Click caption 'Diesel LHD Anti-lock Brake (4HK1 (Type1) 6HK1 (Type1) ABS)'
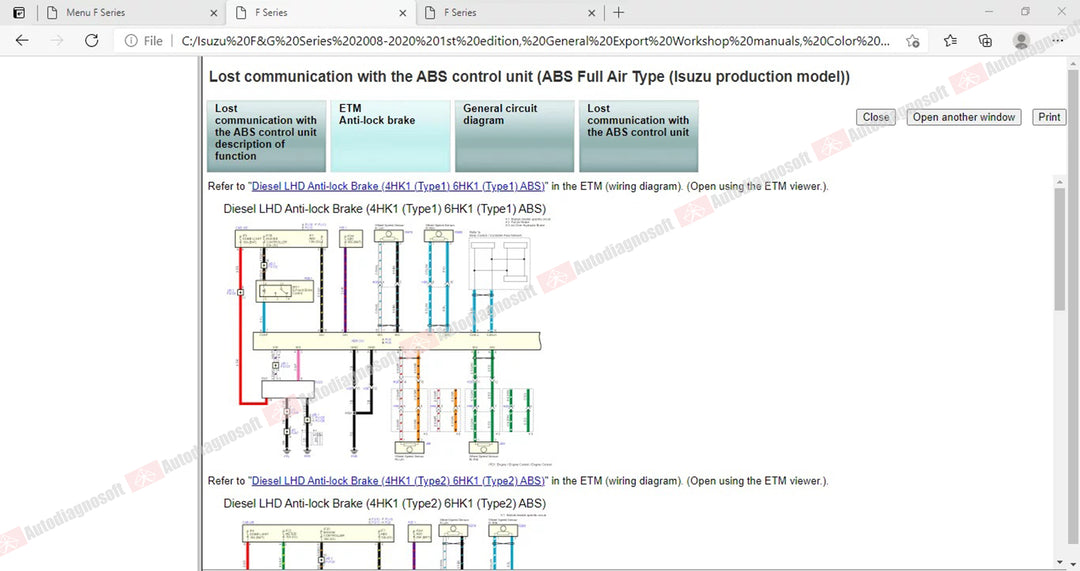This screenshot has height=571, width=1080. 384,209
